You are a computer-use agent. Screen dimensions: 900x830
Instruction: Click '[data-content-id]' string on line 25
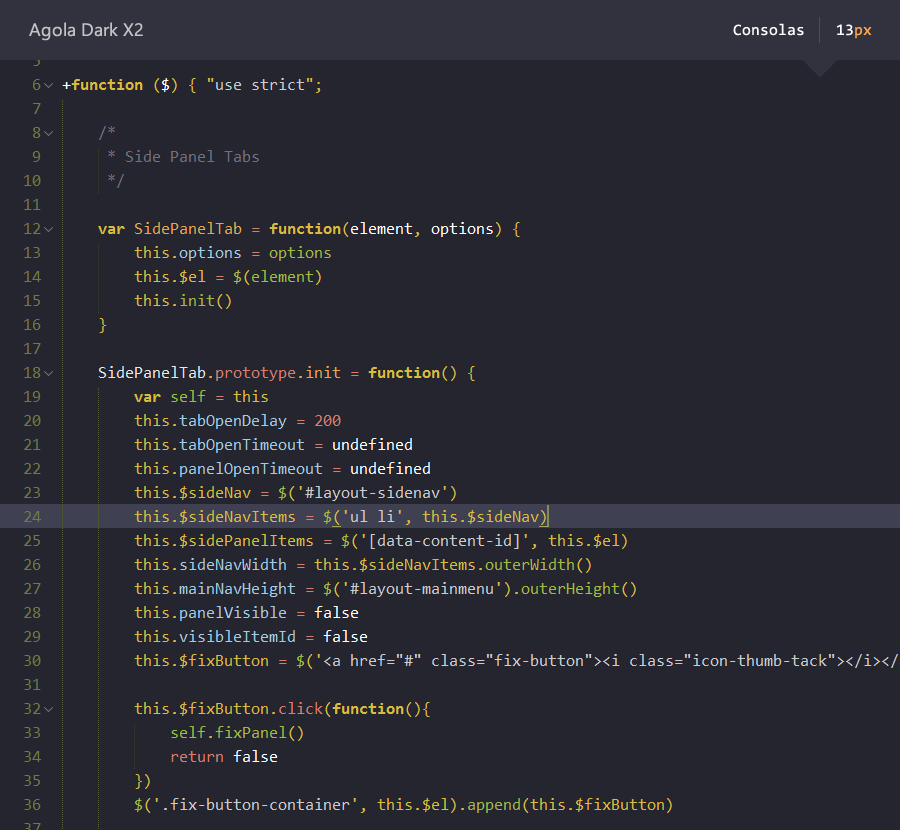coord(444,541)
